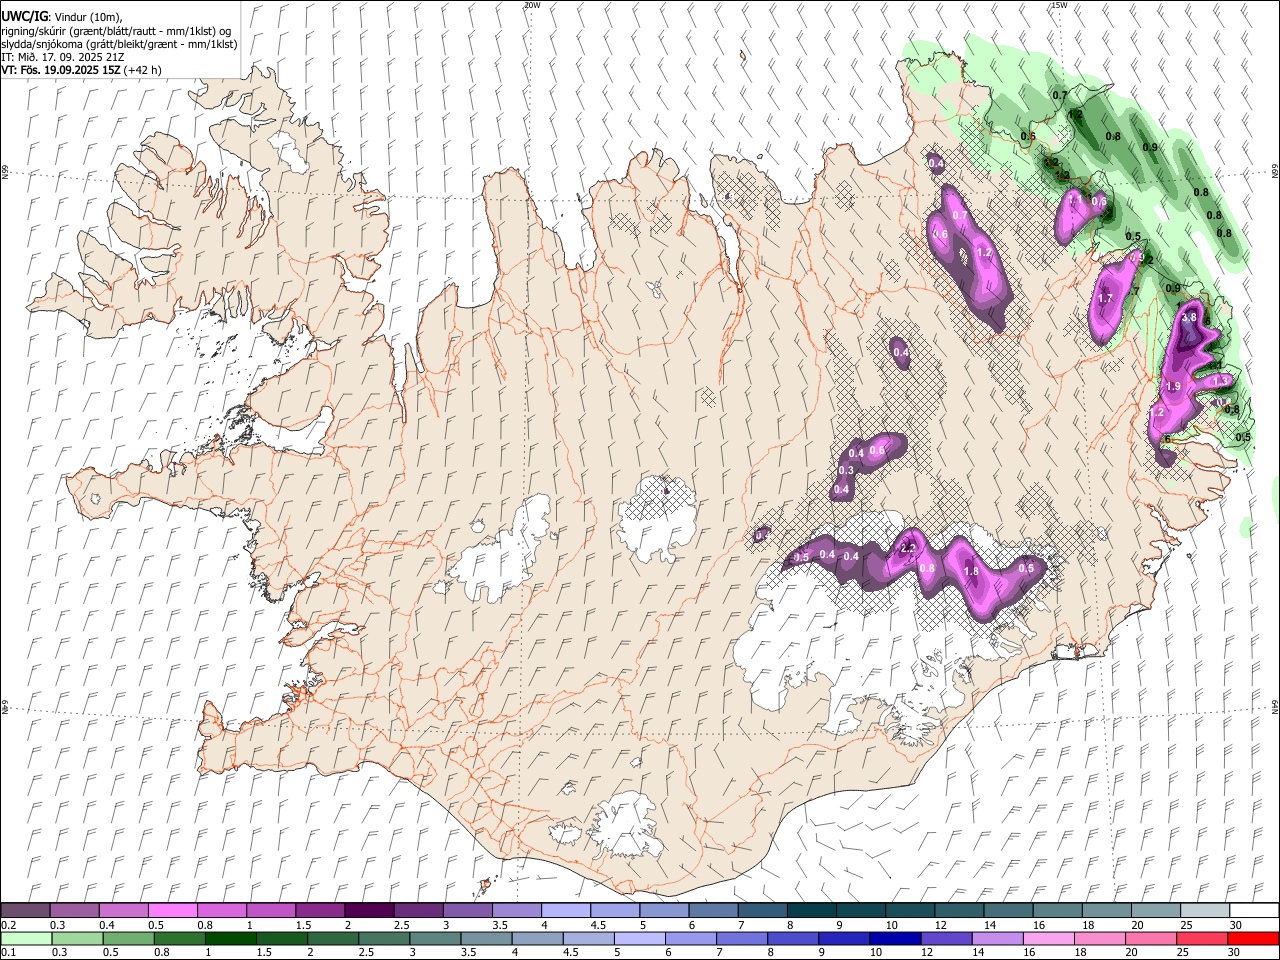Click the 'VT: Fös. 19.09.2025 15Z (+42 h)' line
Screen dimensions: 1280x960
coord(82,70)
